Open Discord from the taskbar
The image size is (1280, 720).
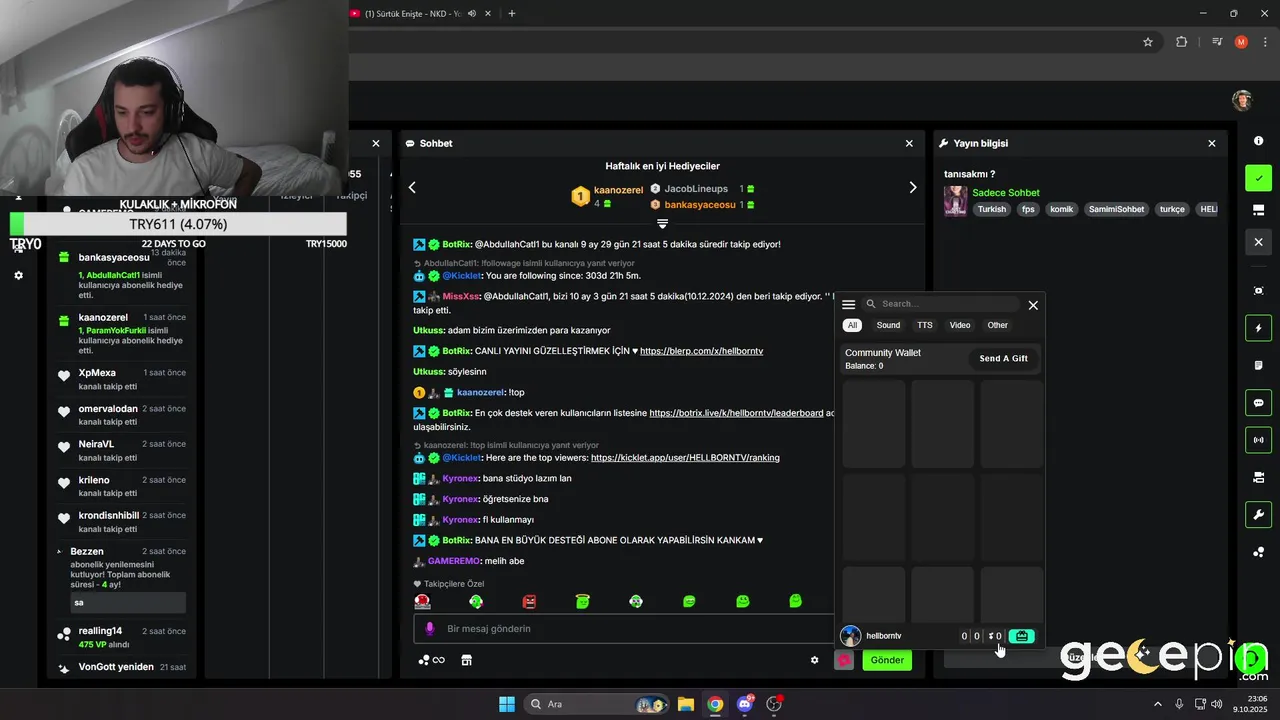click(744, 704)
